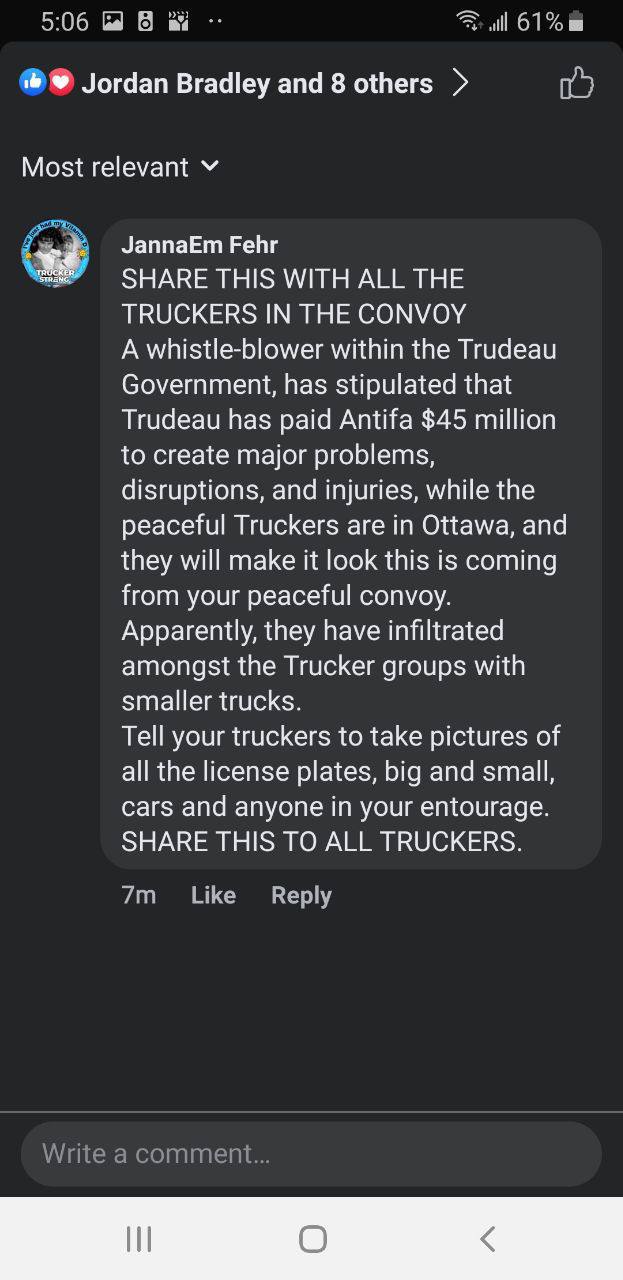Reply to JannaEm Fehr's comment
This screenshot has height=1280, width=623.
pos(301,895)
